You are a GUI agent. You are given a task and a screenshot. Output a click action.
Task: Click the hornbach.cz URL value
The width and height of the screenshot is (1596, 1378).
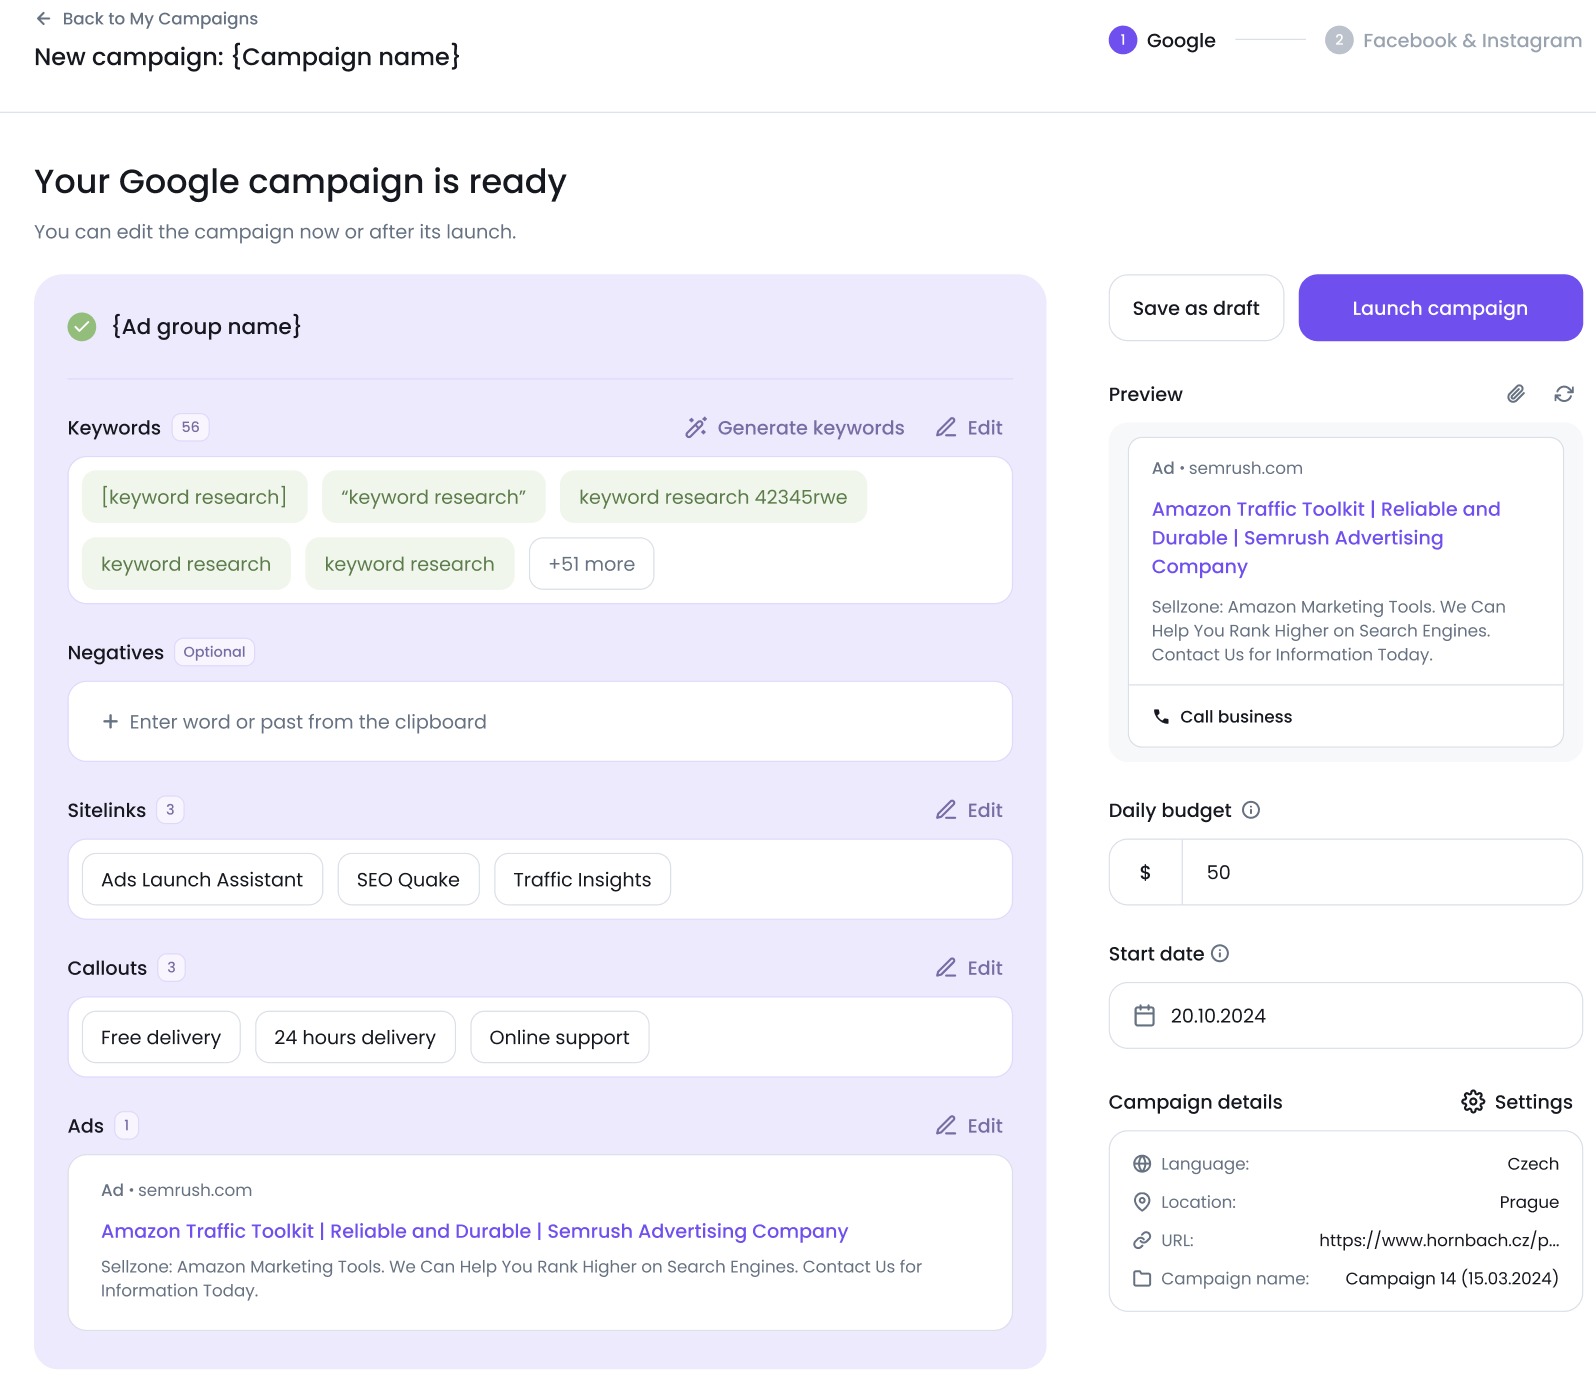1439,1240
